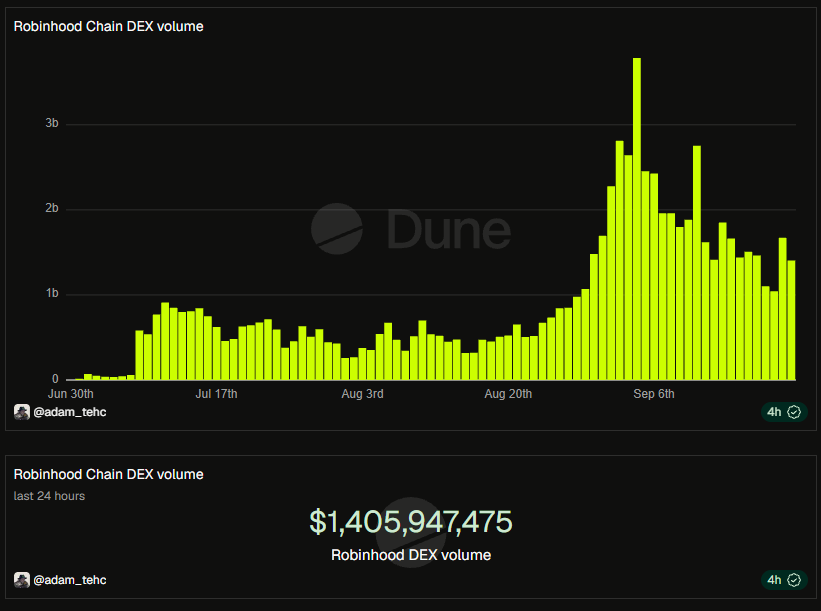Click the 0 y-axis label
This screenshot has height=611, width=821.
[x=55, y=379]
